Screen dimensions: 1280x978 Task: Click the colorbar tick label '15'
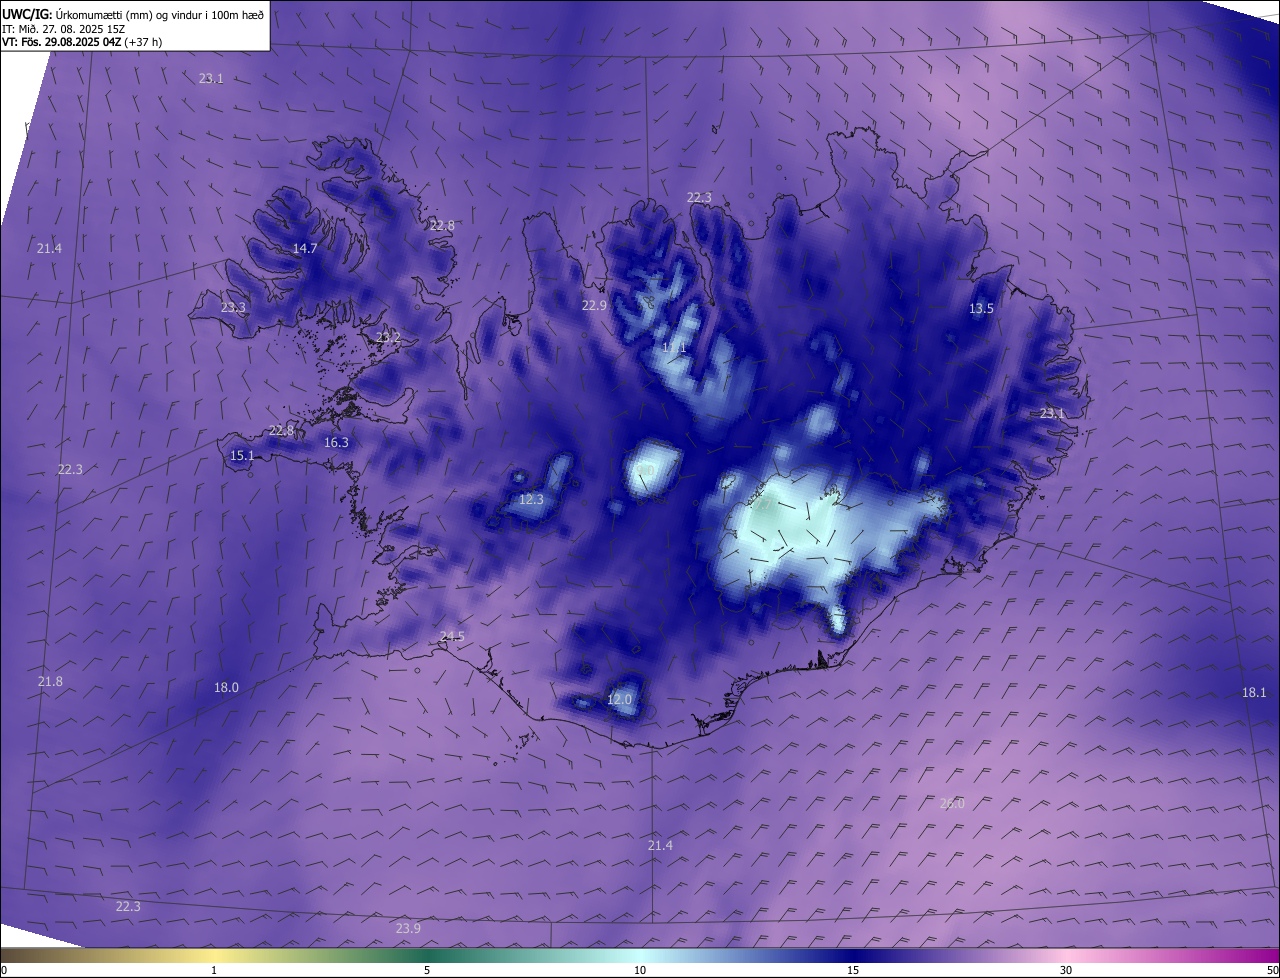click(853, 970)
